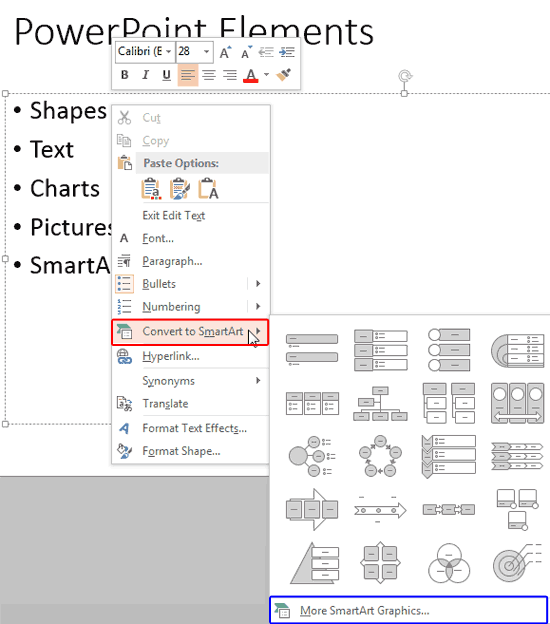This screenshot has height=624, width=550.
Task: Choose the Basic Venn SmartArt layout
Action: point(449,563)
